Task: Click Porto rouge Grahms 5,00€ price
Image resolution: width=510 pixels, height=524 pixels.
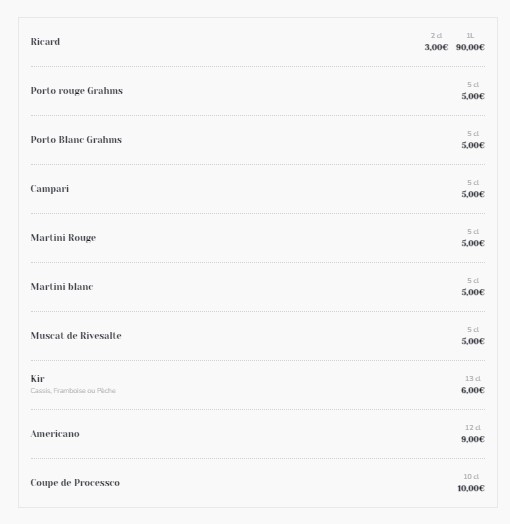Action: (x=473, y=96)
